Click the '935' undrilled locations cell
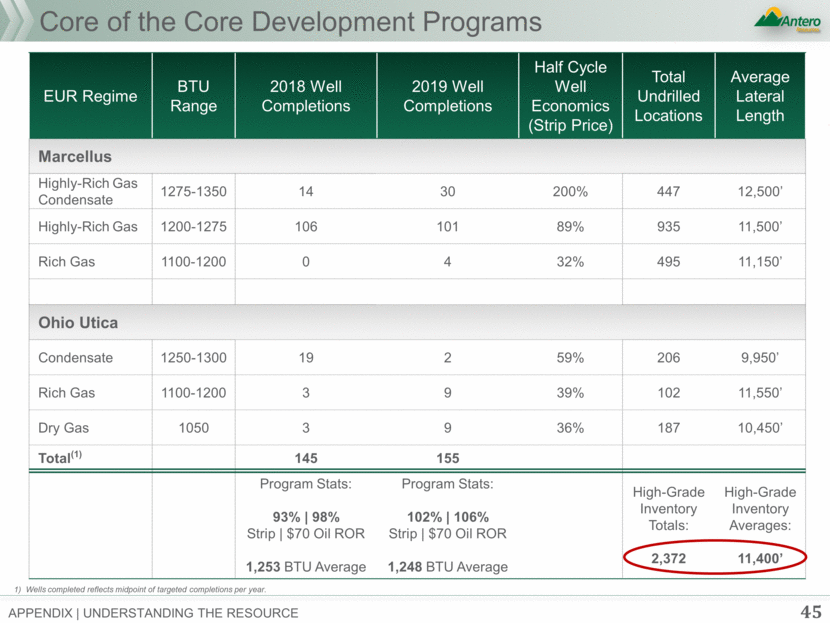Screen dimensions: 830x623 pos(669,227)
